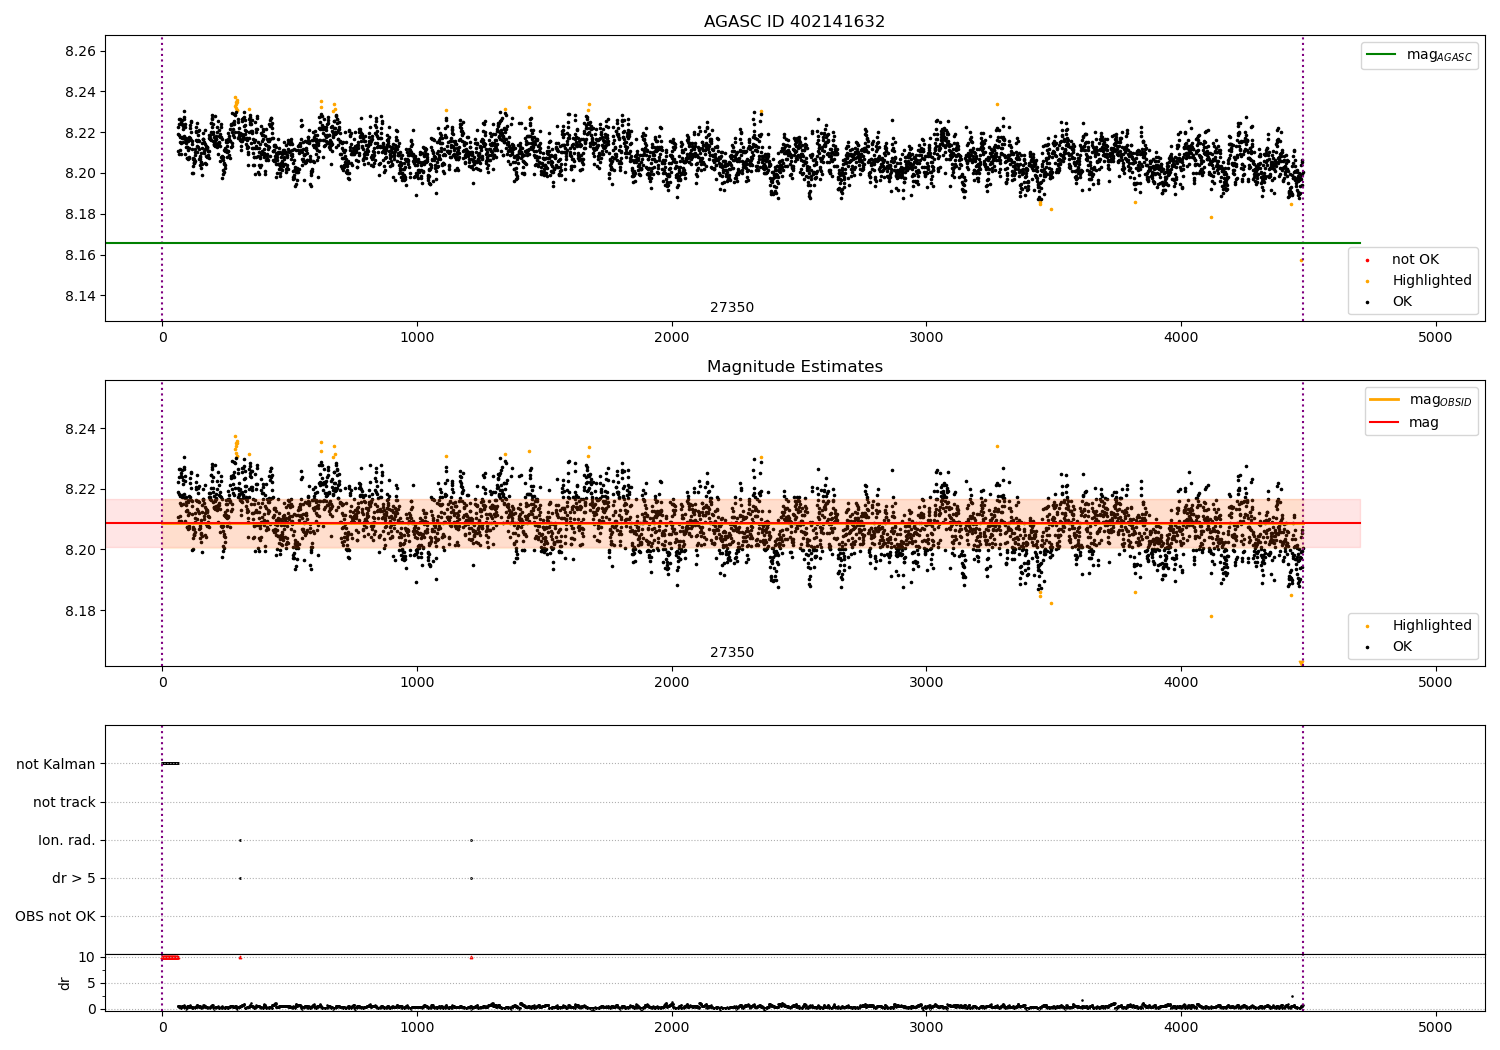Viewport: 1500px width, 1050px height.
Task: Click the '5' tick on the dr axis
Action: pyautogui.click(x=92, y=983)
